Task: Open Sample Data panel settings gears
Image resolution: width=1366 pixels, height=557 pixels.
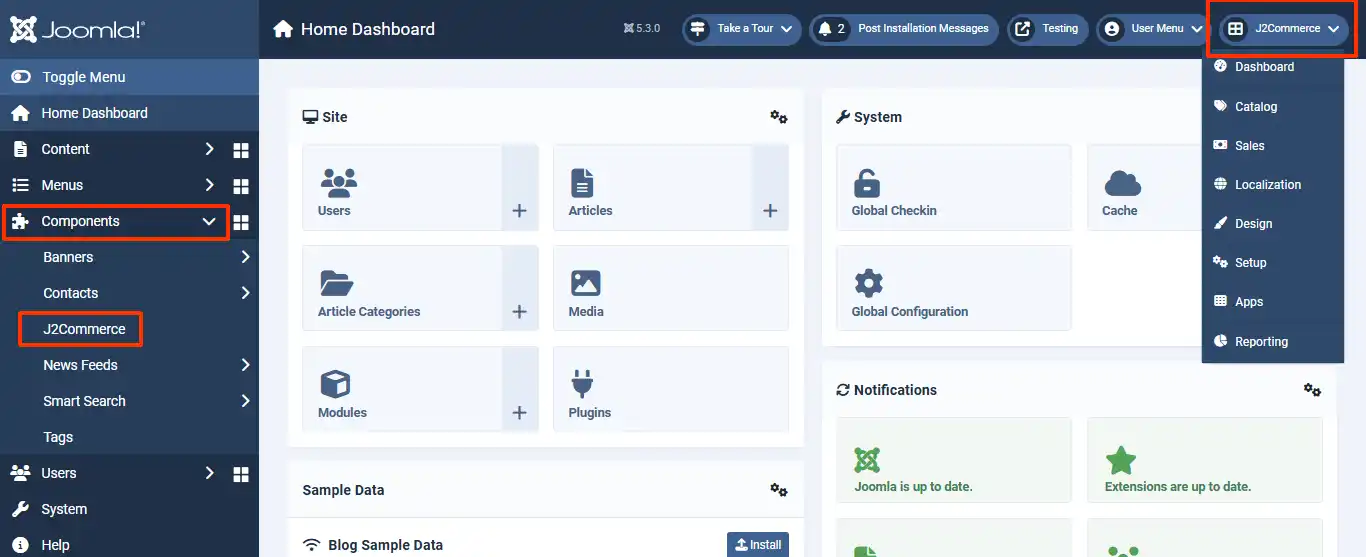Action: click(x=779, y=490)
